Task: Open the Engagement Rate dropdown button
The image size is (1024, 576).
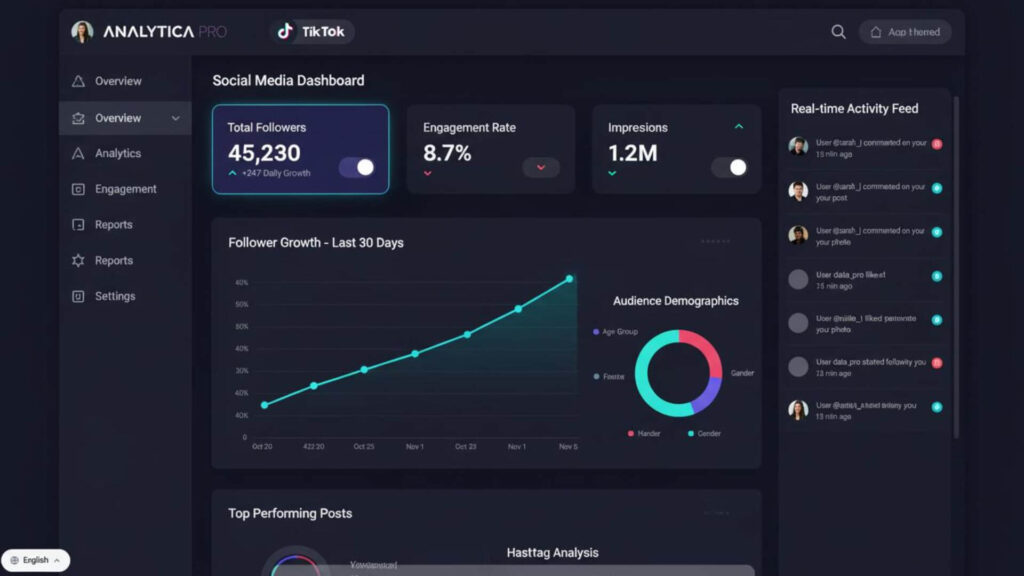Action: coord(541,168)
